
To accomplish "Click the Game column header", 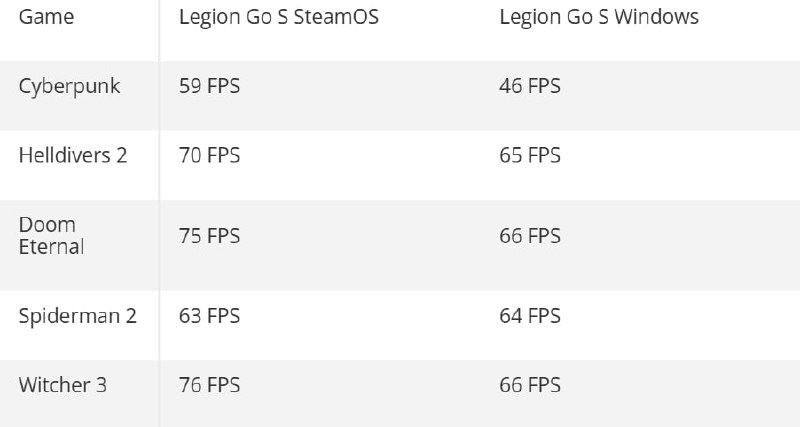I will click(46, 17).
